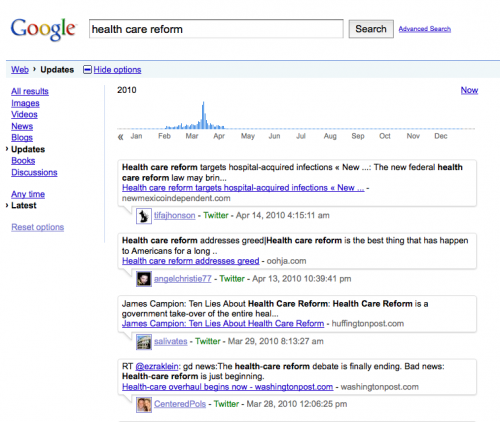Screen dimensions: 500x422
Task: Open Health-care overhaul begins now link
Action: (227, 387)
